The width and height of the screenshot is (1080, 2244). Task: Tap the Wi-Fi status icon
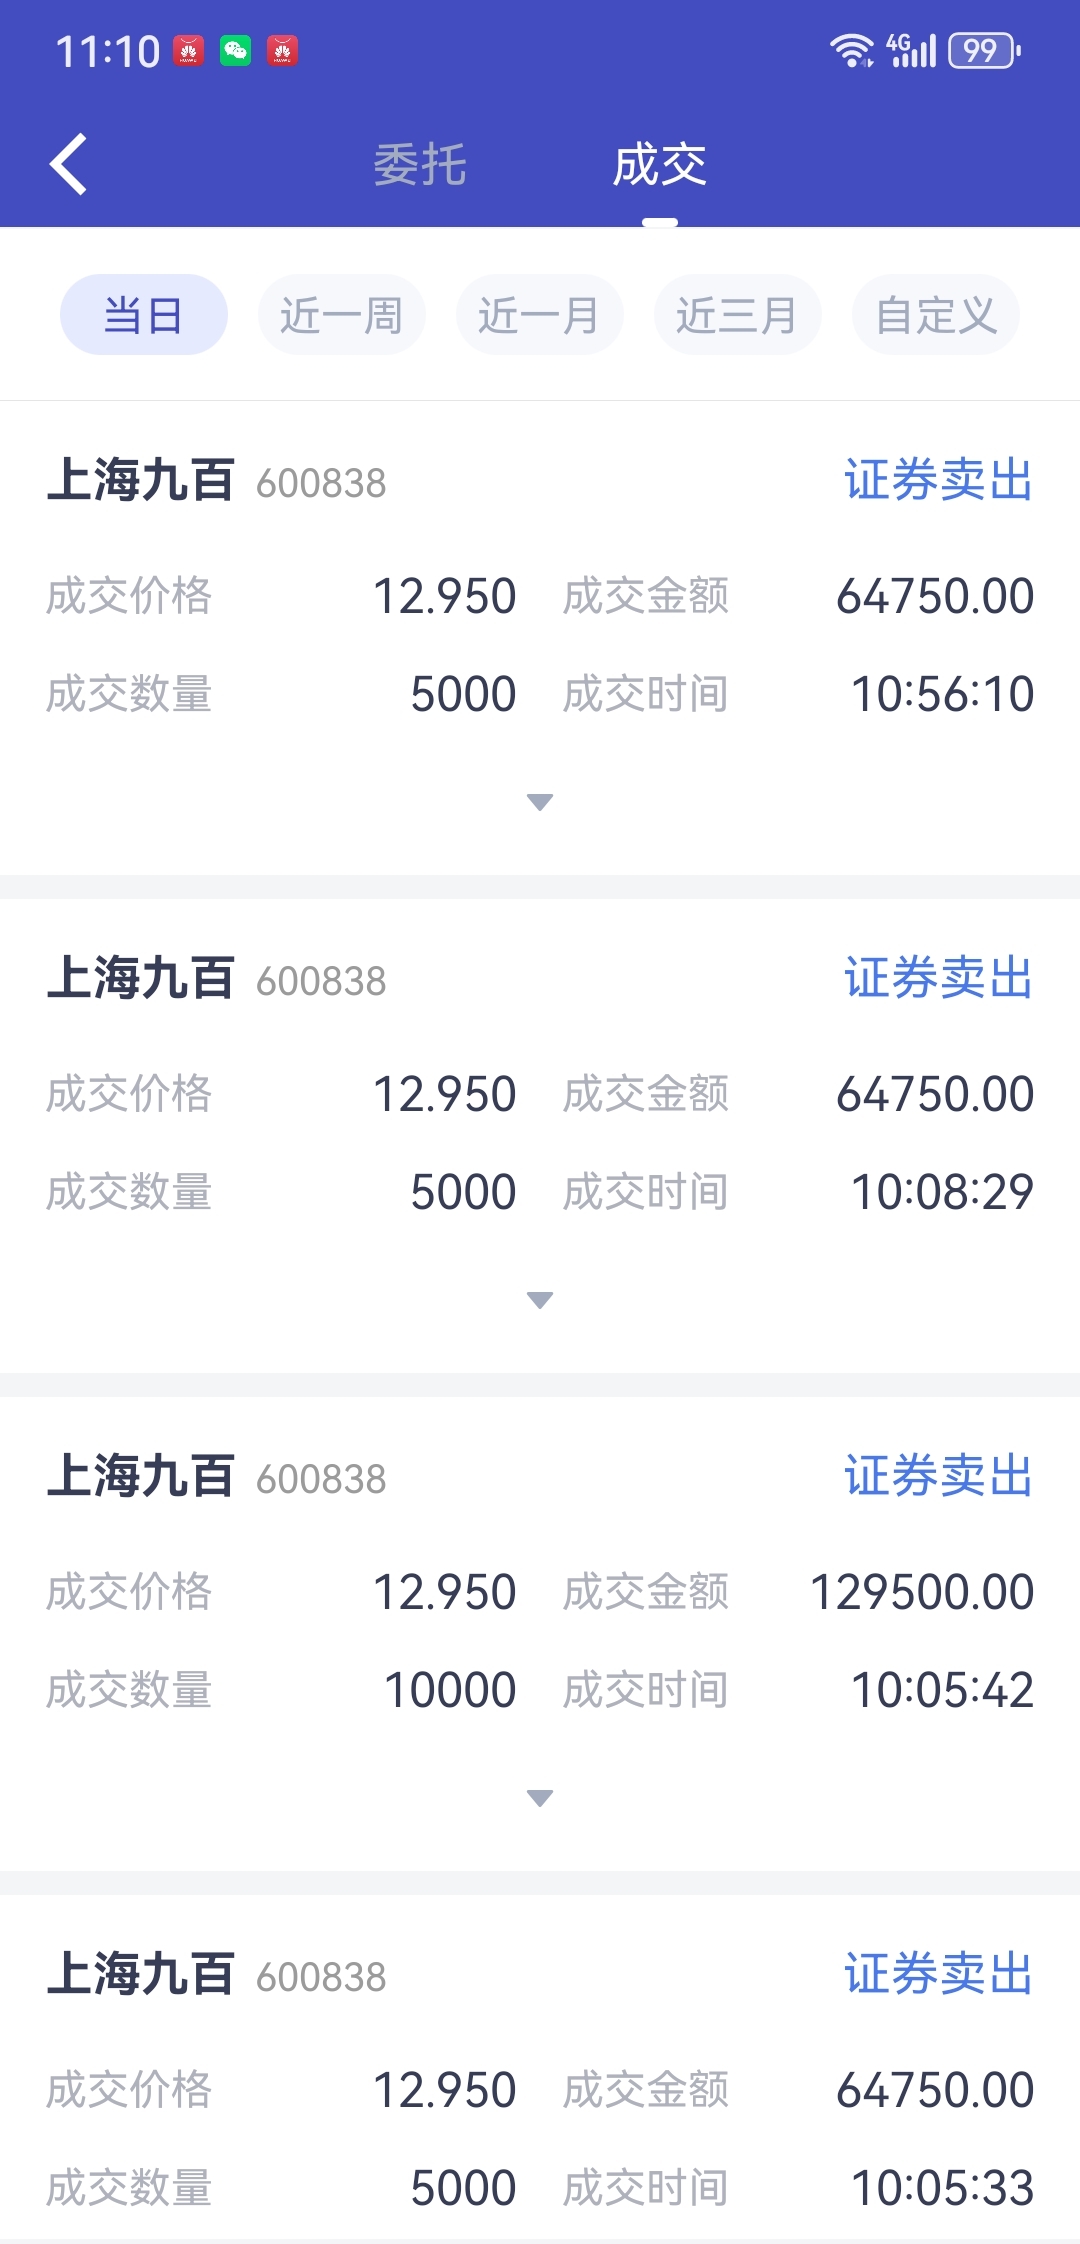852,50
